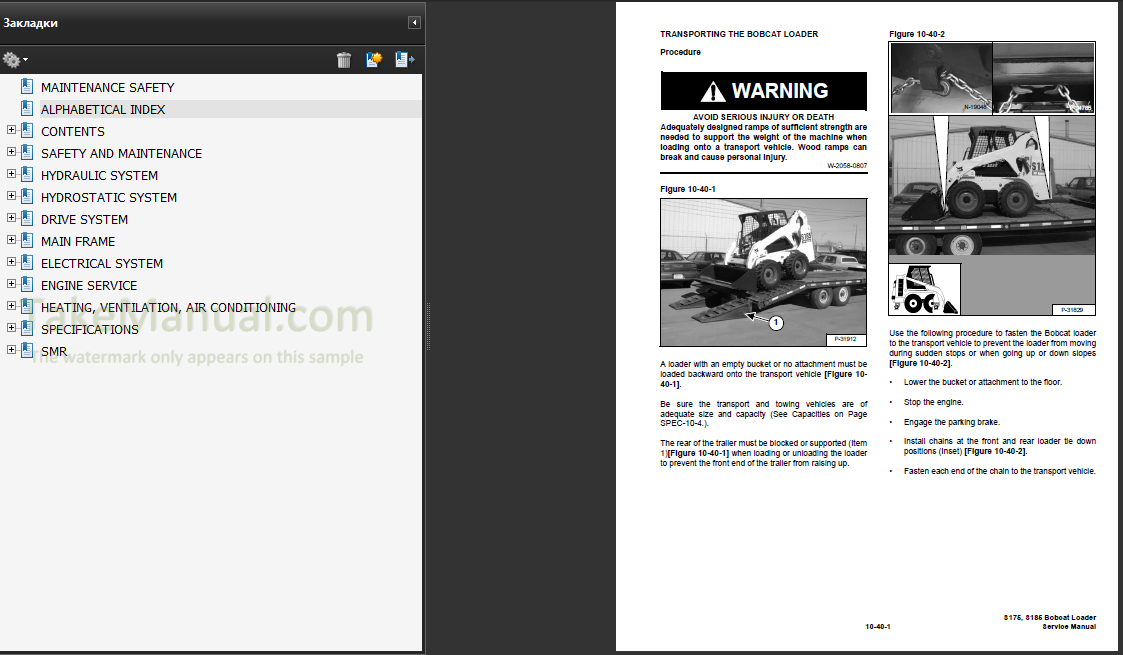Go to the DRIVE SYSTEM bookmark
Screen dimensions: 1123x655
coord(84,219)
